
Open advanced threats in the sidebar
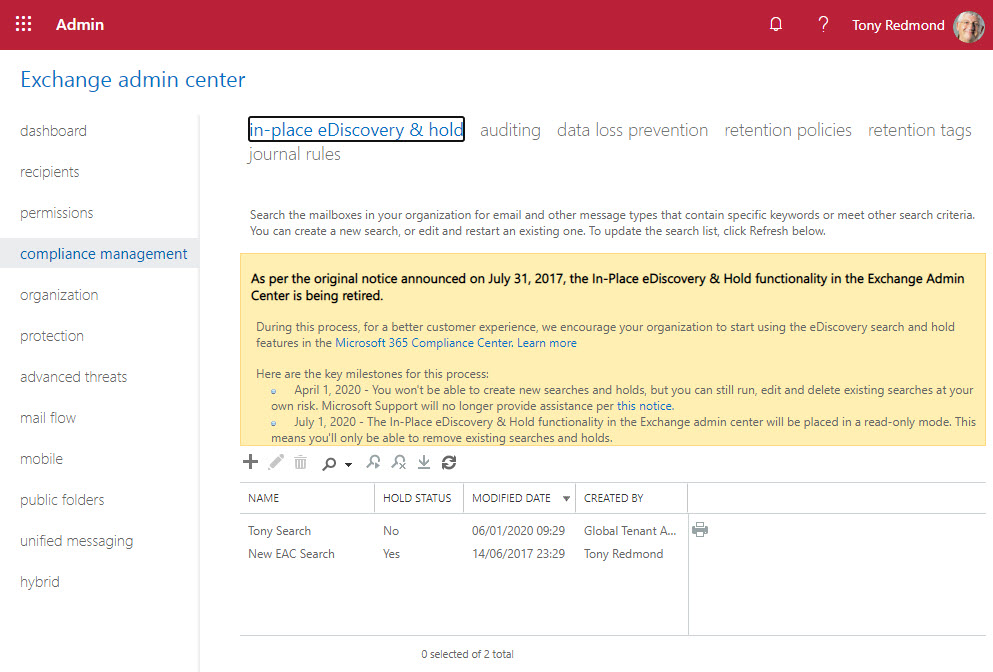(x=73, y=377)
